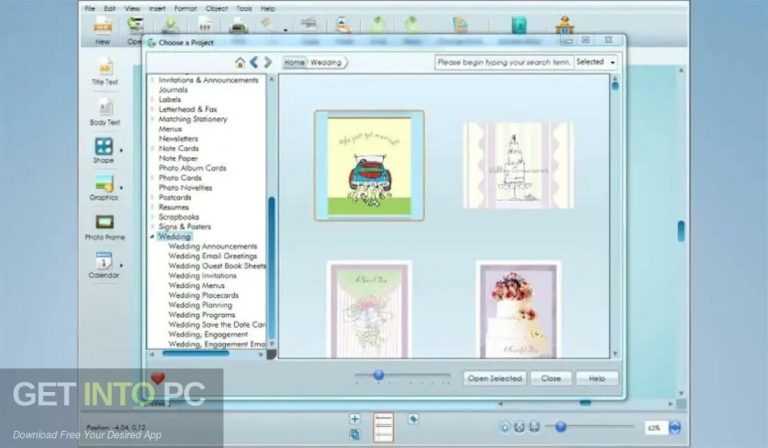Click the Open Selected button
The height and width of the screenshot is (448, 768).
pyautogui.click(x=494, y=378)
